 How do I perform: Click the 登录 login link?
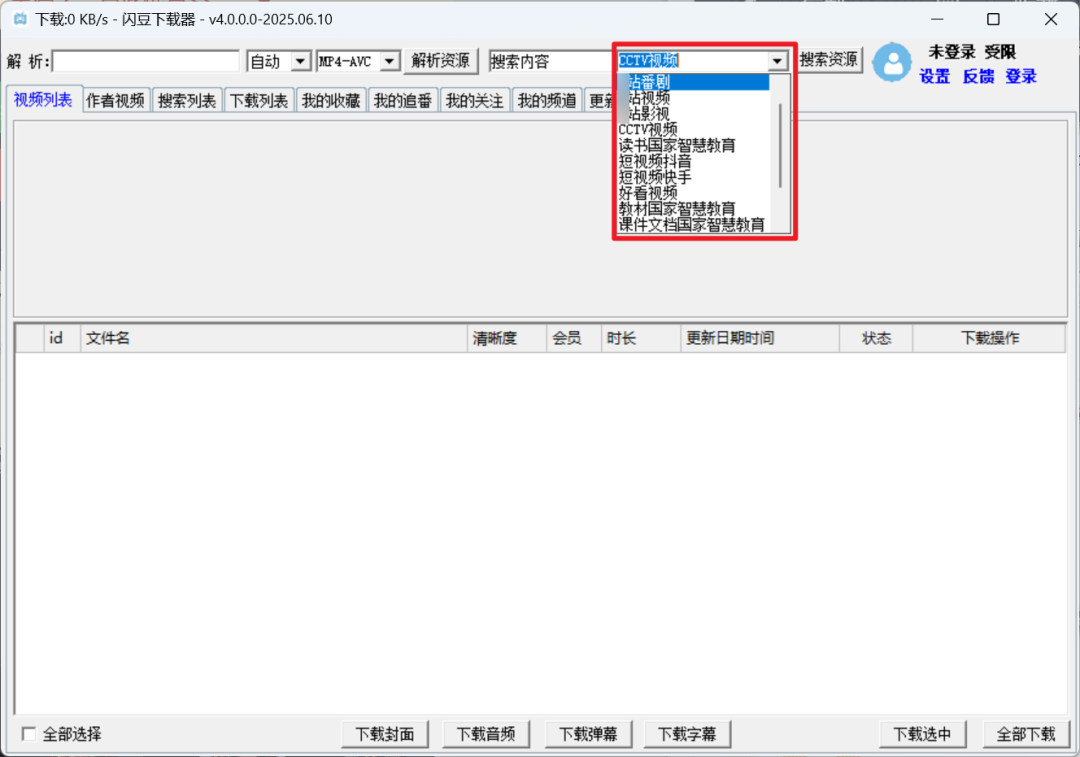[x=1020, y=76]
